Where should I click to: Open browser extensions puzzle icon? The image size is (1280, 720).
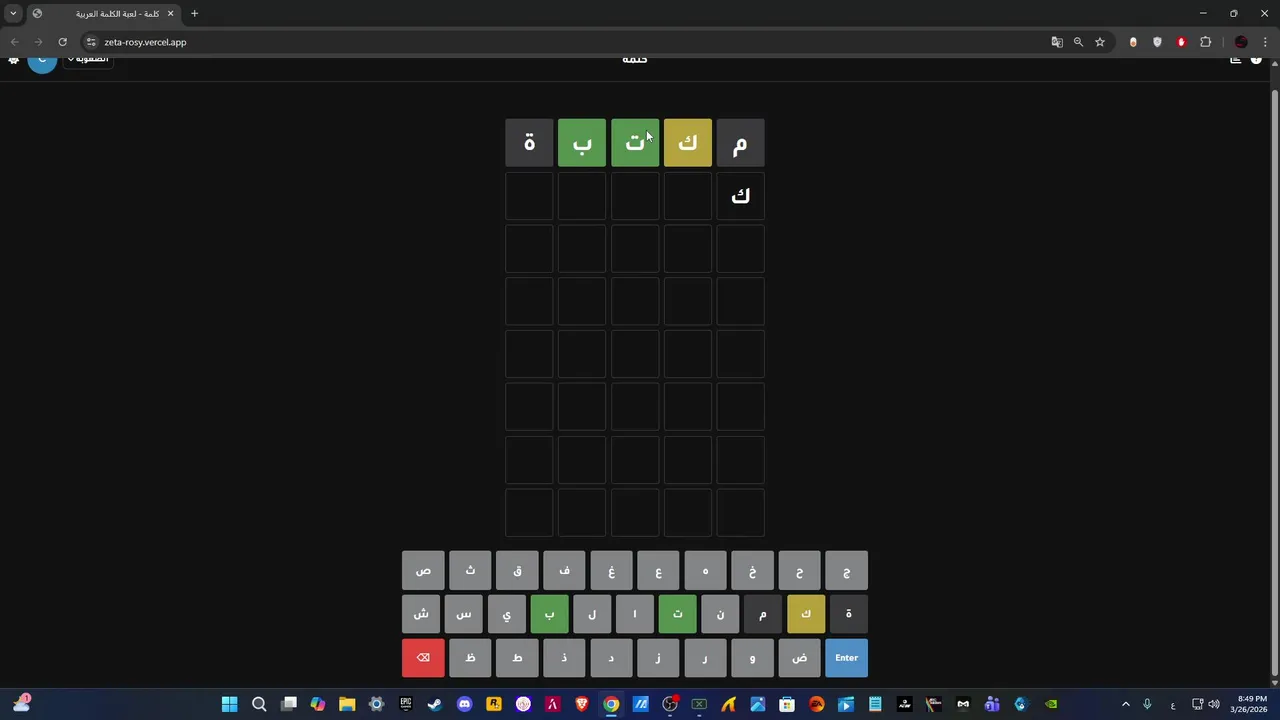pos(1205,42)
